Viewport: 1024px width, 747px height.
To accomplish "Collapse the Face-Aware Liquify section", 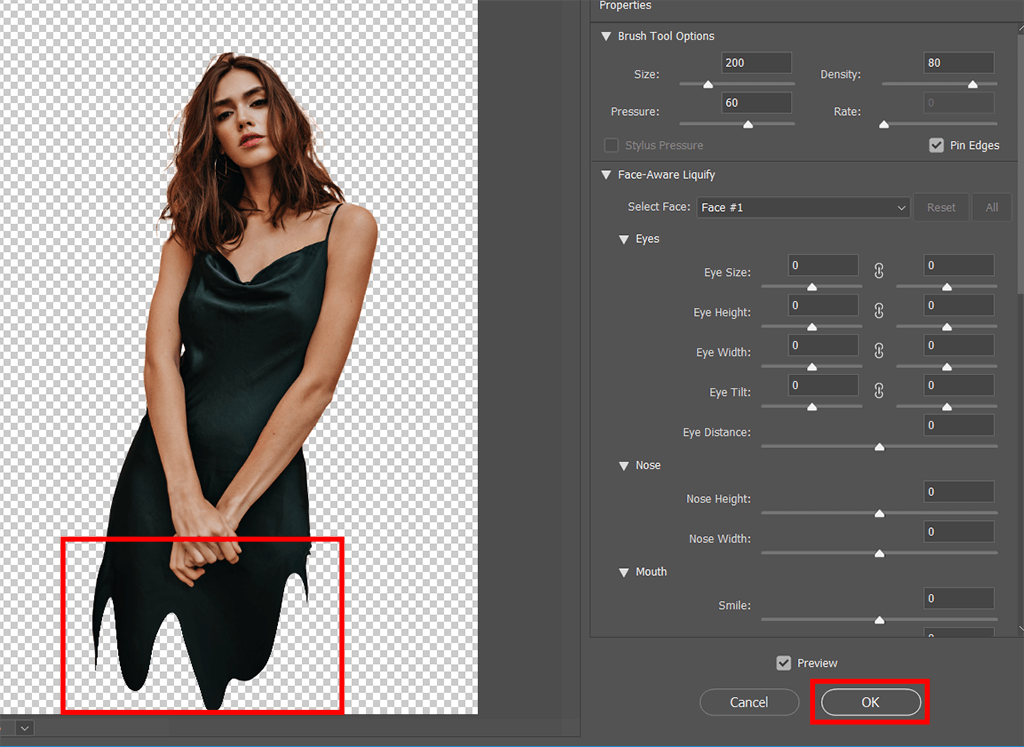I will click(606, 175).
